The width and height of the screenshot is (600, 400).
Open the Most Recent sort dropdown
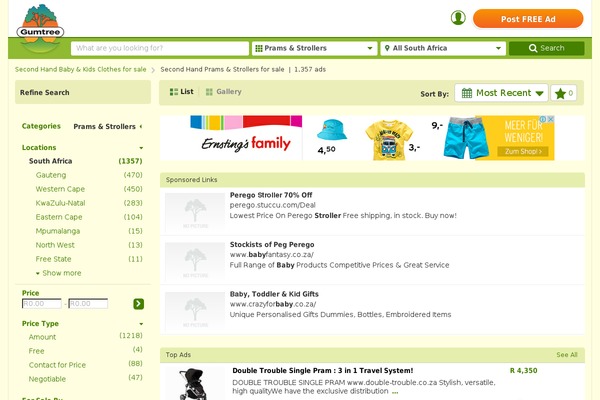501,93
